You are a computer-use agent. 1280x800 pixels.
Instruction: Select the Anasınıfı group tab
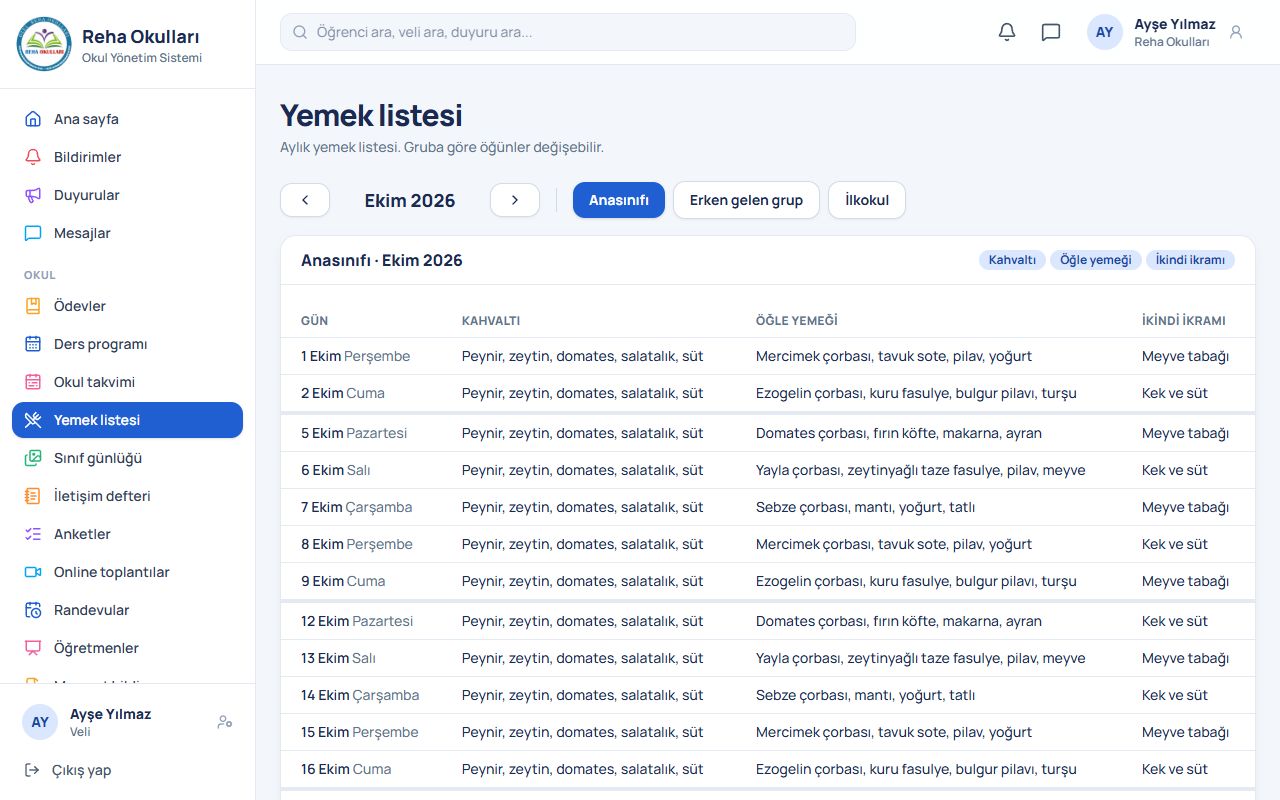tap(619, 200)
